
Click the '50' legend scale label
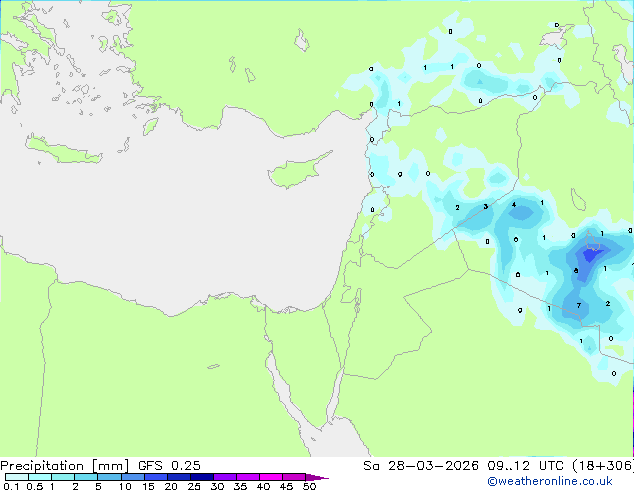pyautogui.click(x=309, y=486)
